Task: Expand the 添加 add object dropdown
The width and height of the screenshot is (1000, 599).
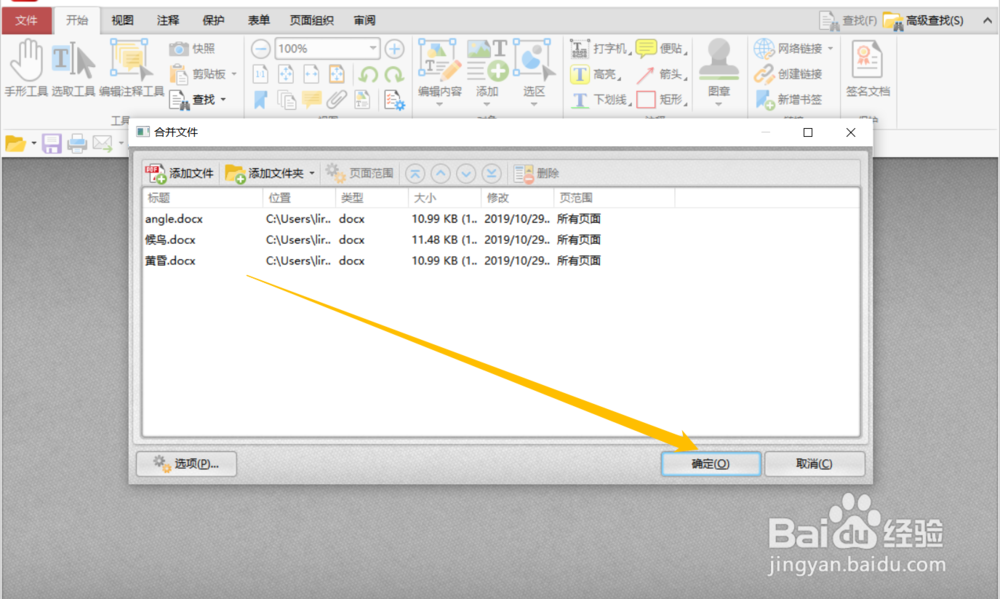Action: 487,104
